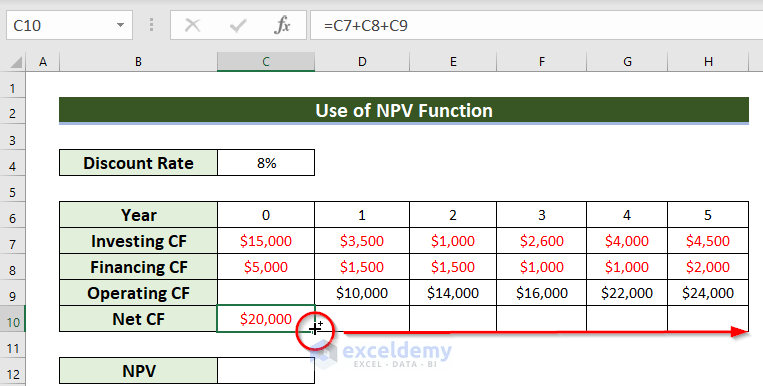Select the $20,000 Net CF cell
763x386 pixels.
coord(266,319)
